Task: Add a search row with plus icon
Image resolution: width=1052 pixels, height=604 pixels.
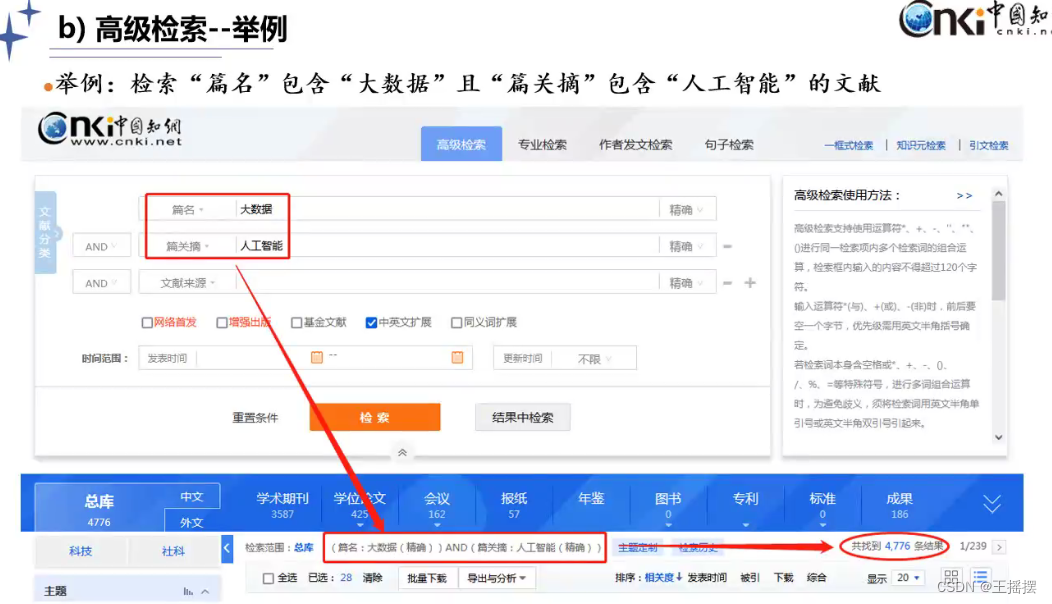Action: pos(748,283)
